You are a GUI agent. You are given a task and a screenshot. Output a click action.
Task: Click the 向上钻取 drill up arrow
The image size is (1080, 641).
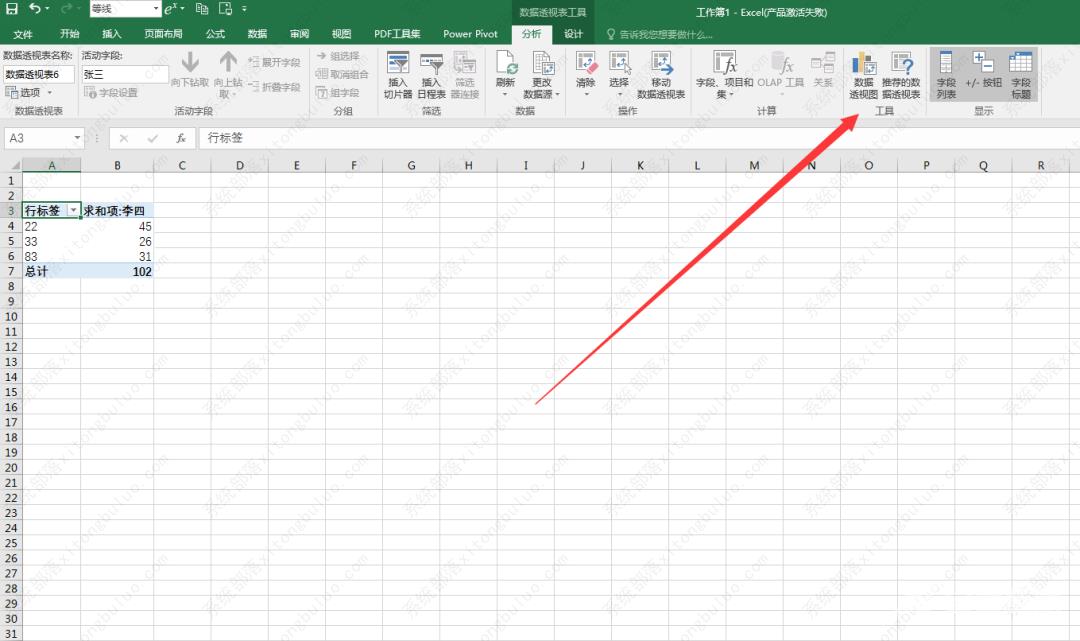point(228,73)
